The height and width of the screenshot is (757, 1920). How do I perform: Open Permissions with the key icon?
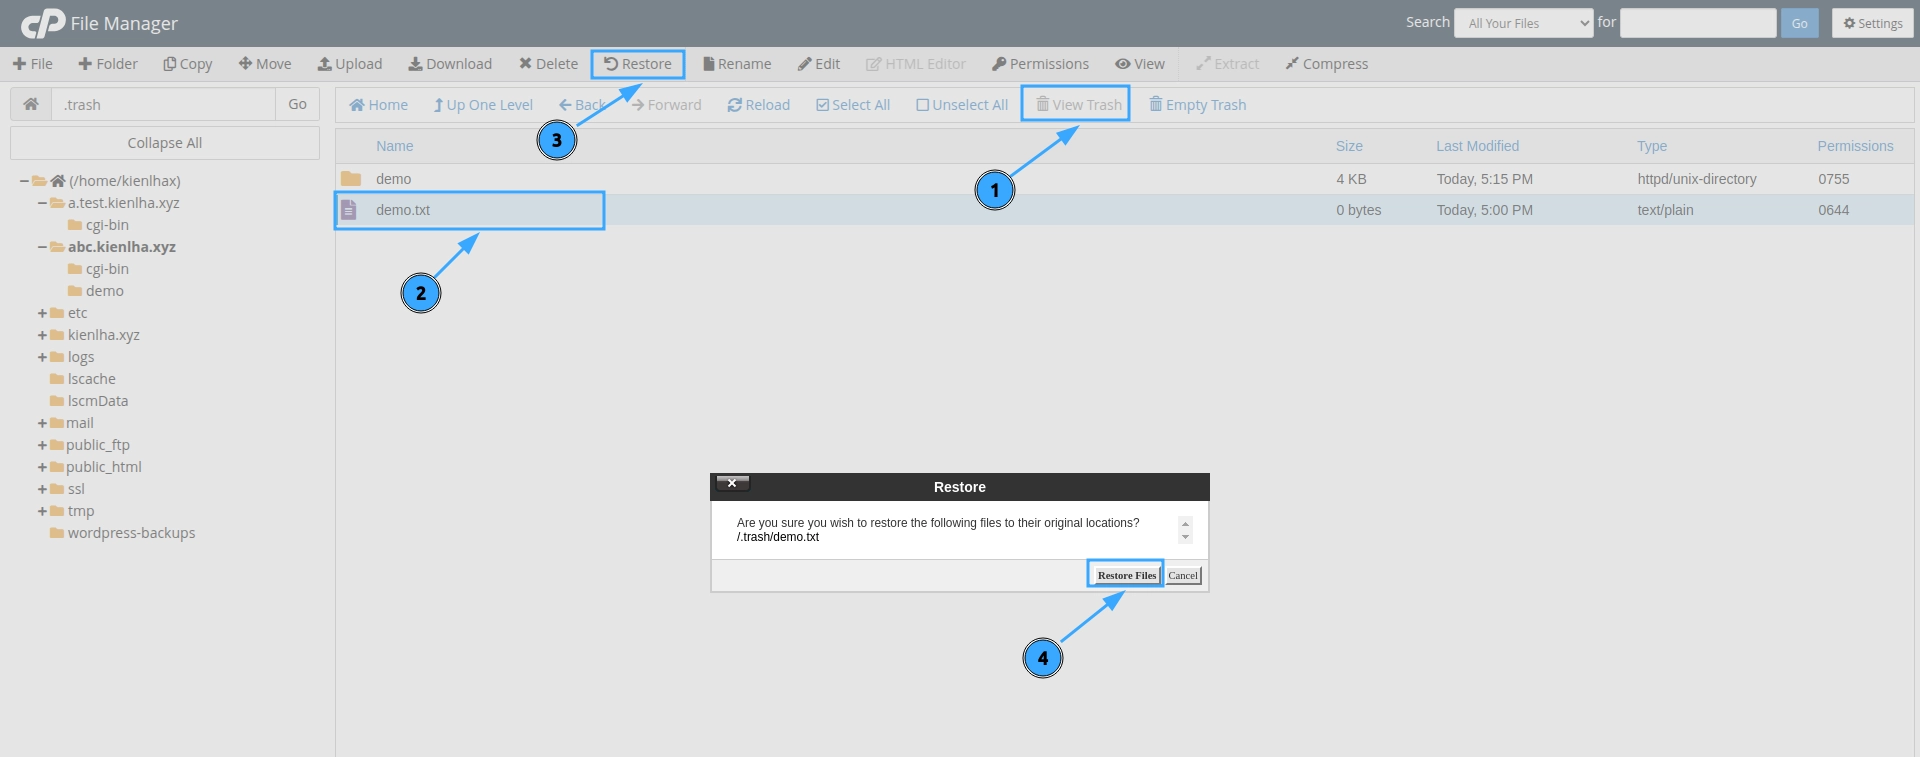(999, 64)
